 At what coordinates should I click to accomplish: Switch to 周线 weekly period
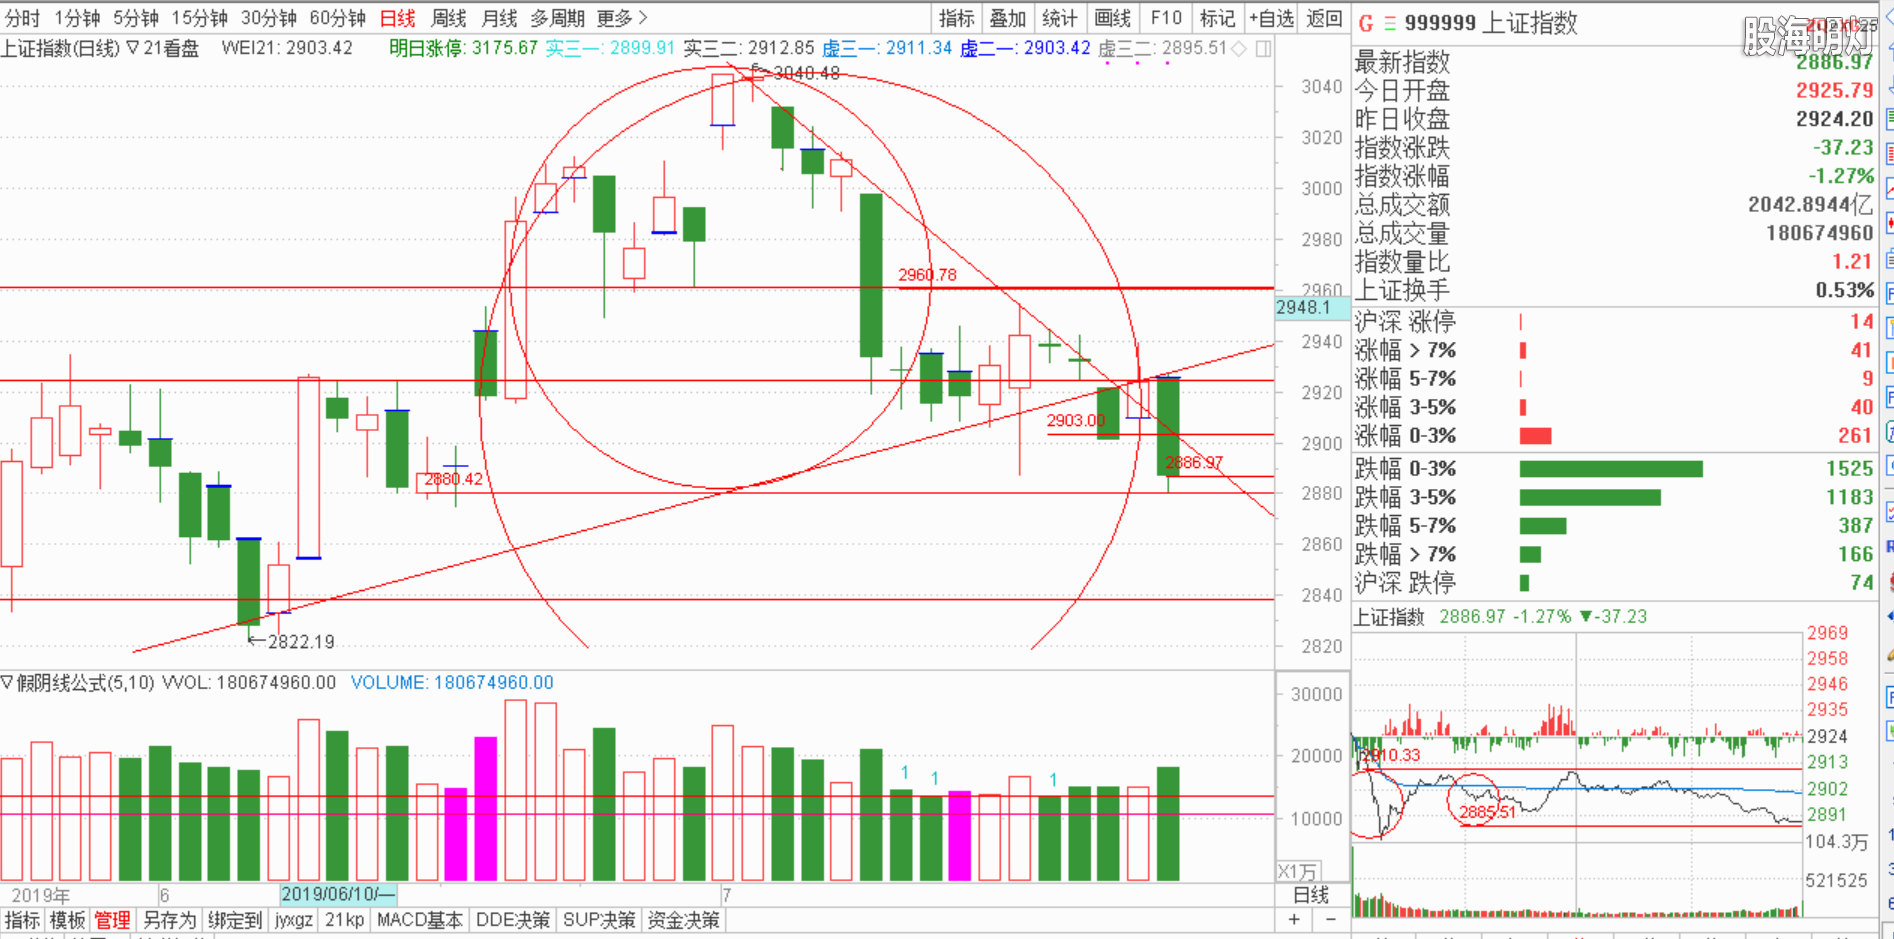[448, 18]
